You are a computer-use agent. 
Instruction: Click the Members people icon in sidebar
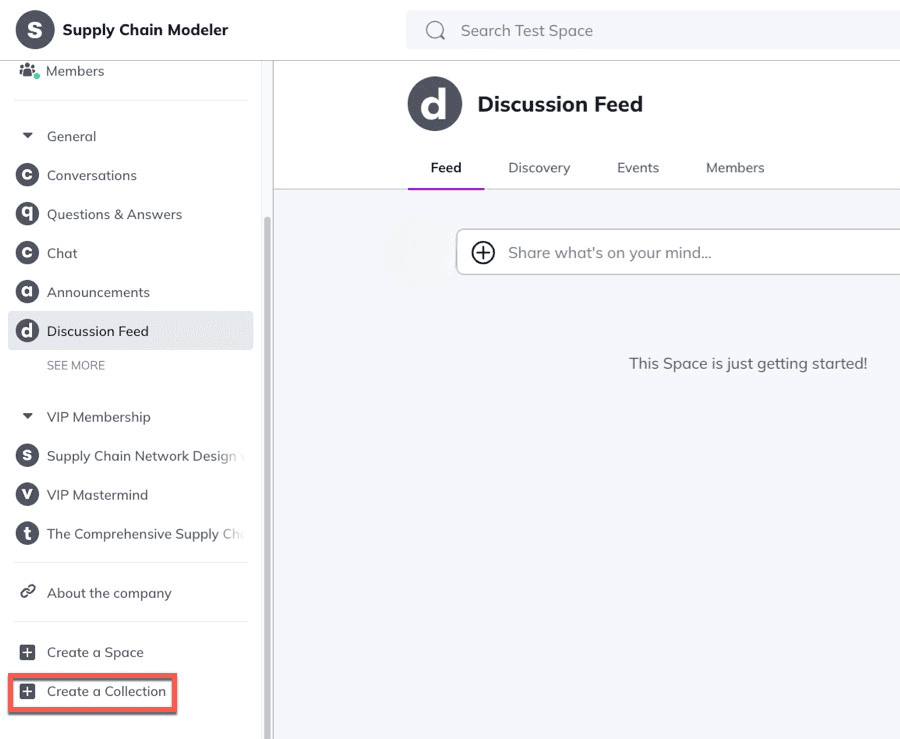28,71
